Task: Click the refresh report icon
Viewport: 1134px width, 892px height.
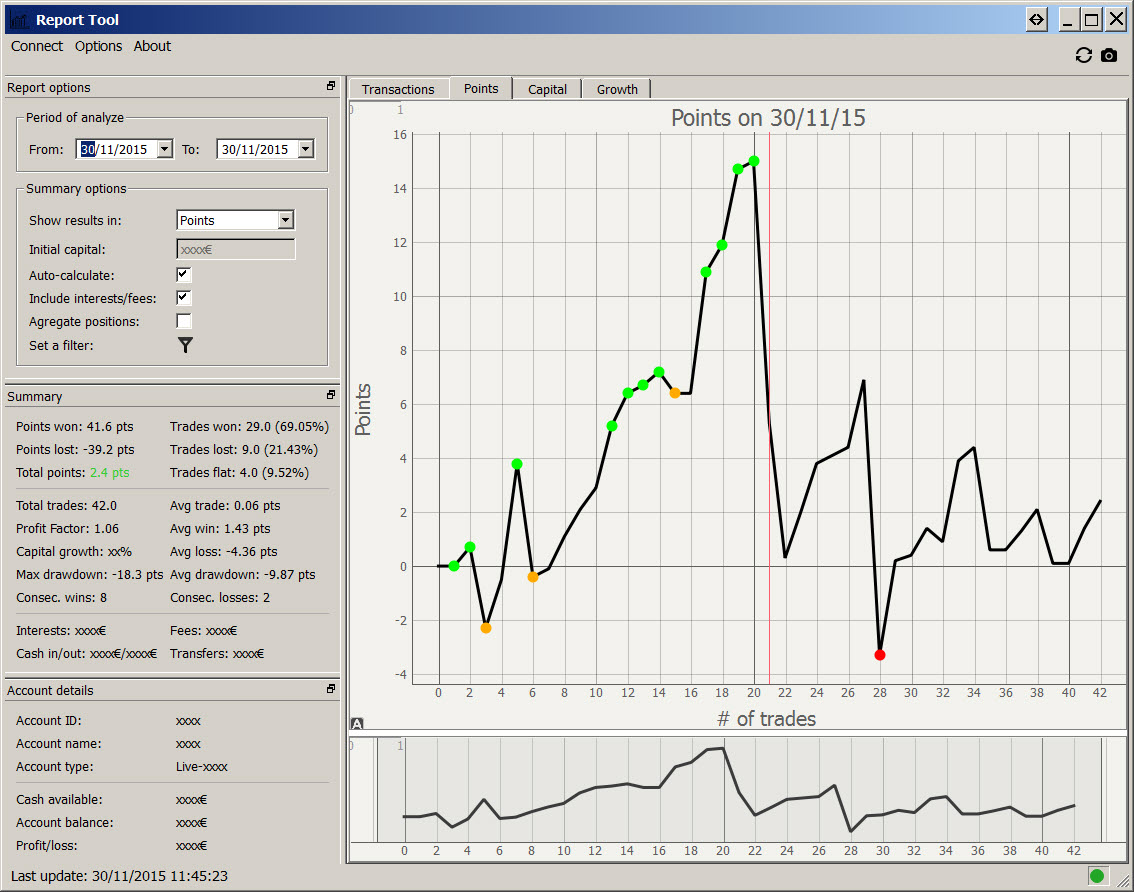Action: (1084, 56)
